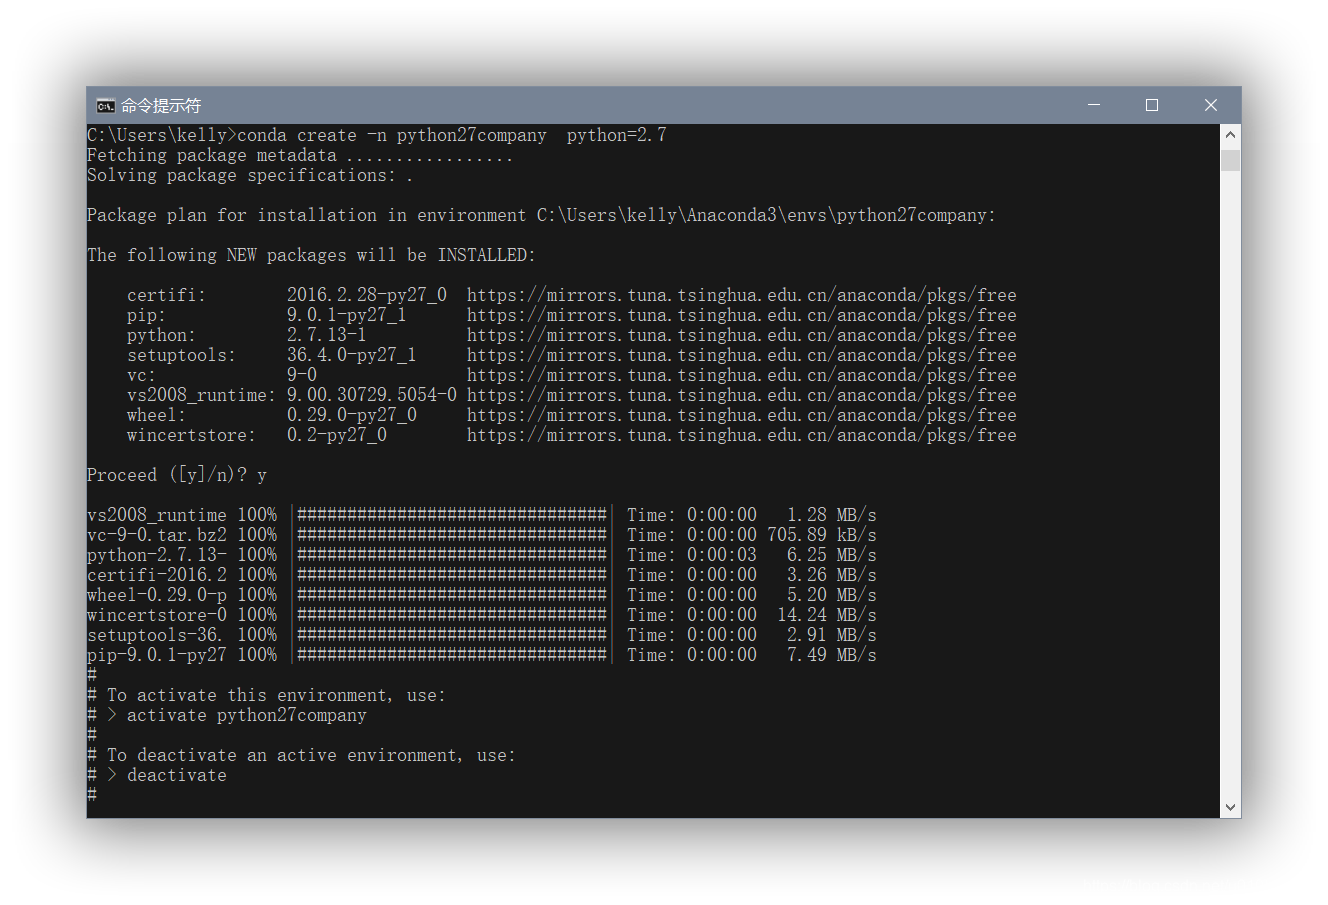Click 'Time: 0:00:03' on the python row

pos(692,555)
